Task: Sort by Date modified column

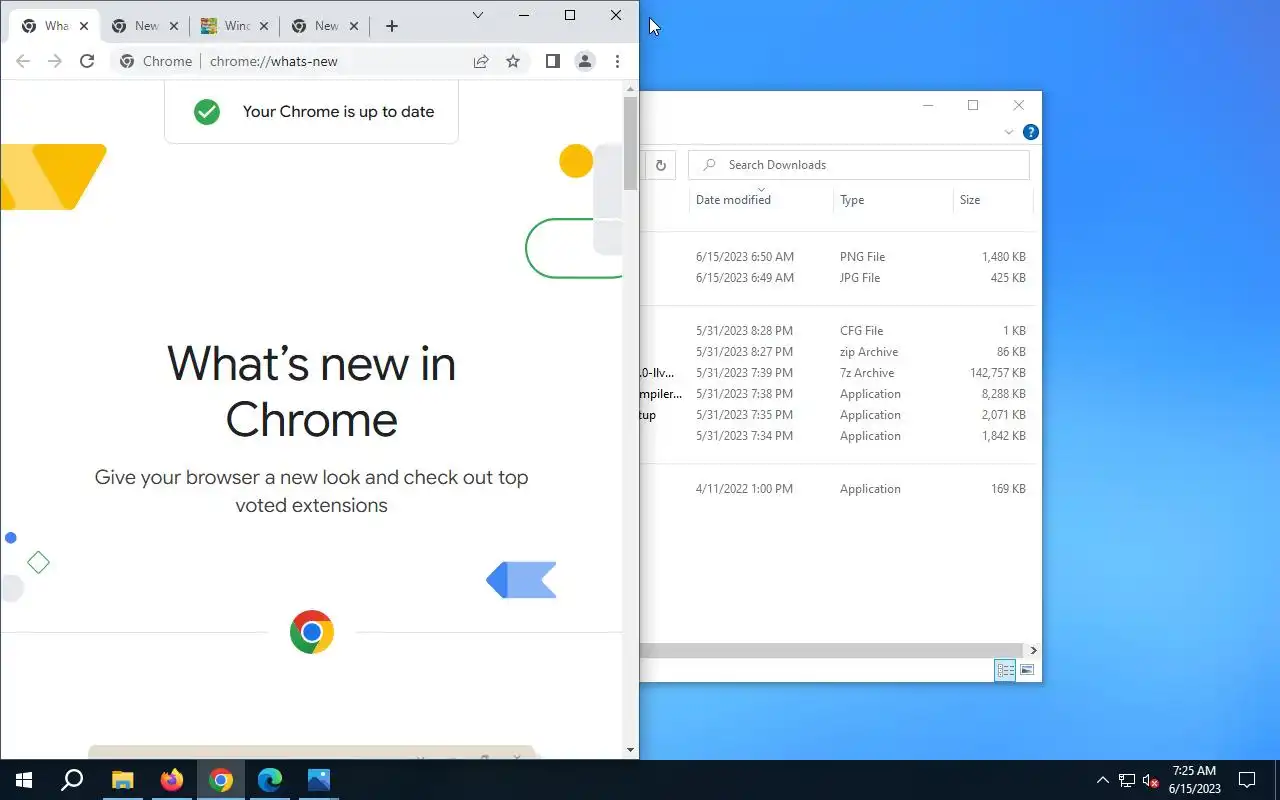Action: point(760,200)
